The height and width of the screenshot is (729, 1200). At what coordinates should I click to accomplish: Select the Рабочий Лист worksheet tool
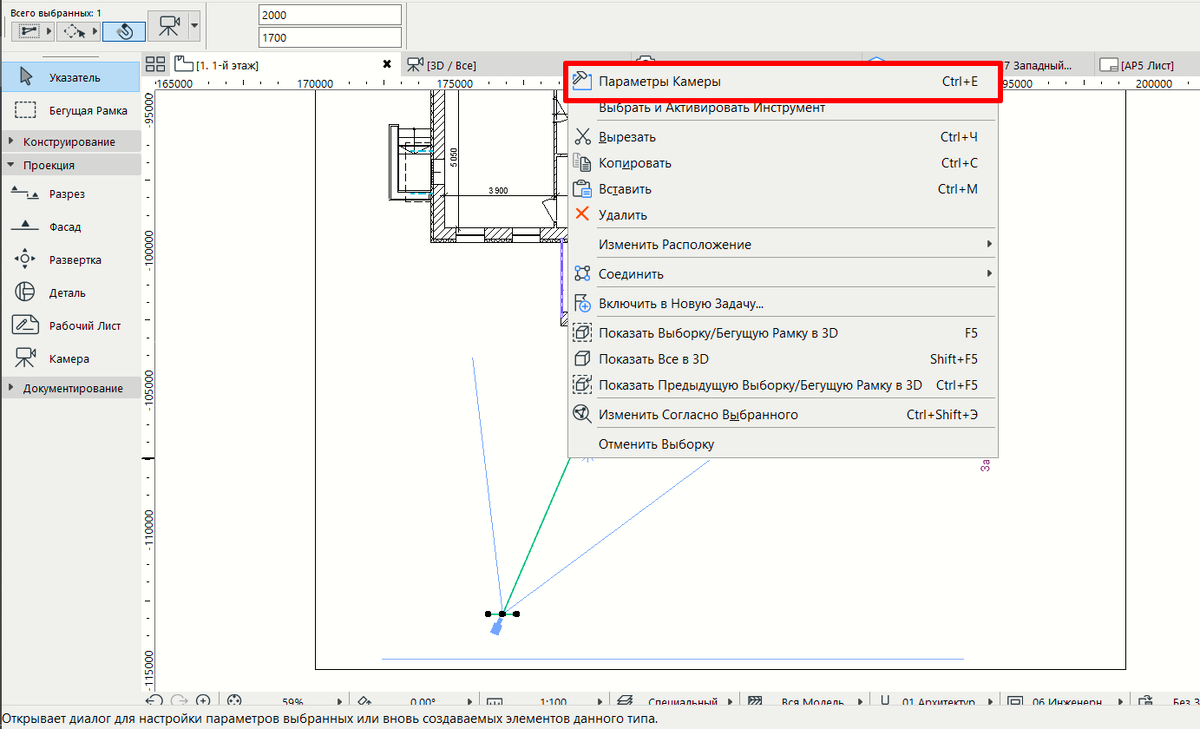(x=70, y=326)
